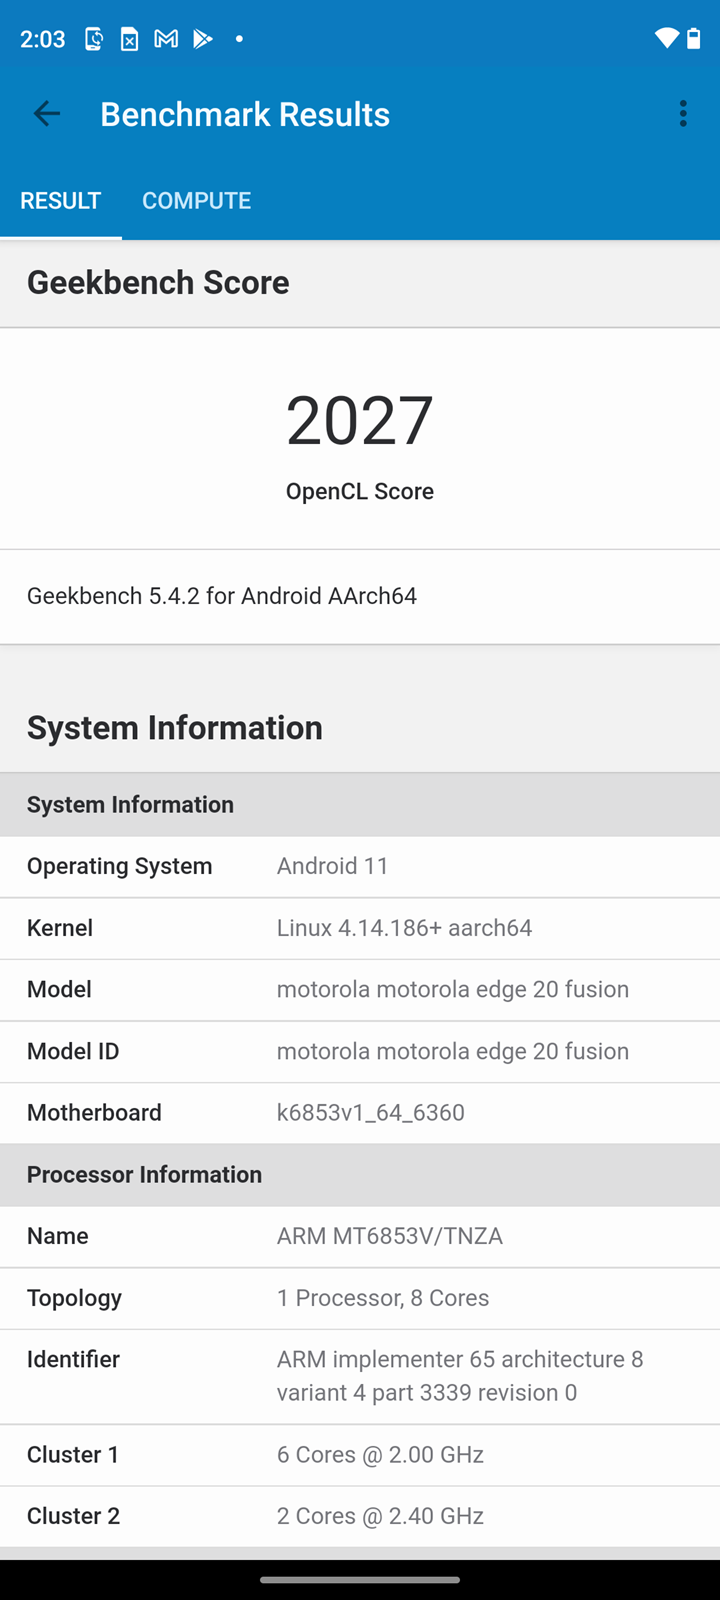Tap the Wi-Fi status icon

click(666, 39)
